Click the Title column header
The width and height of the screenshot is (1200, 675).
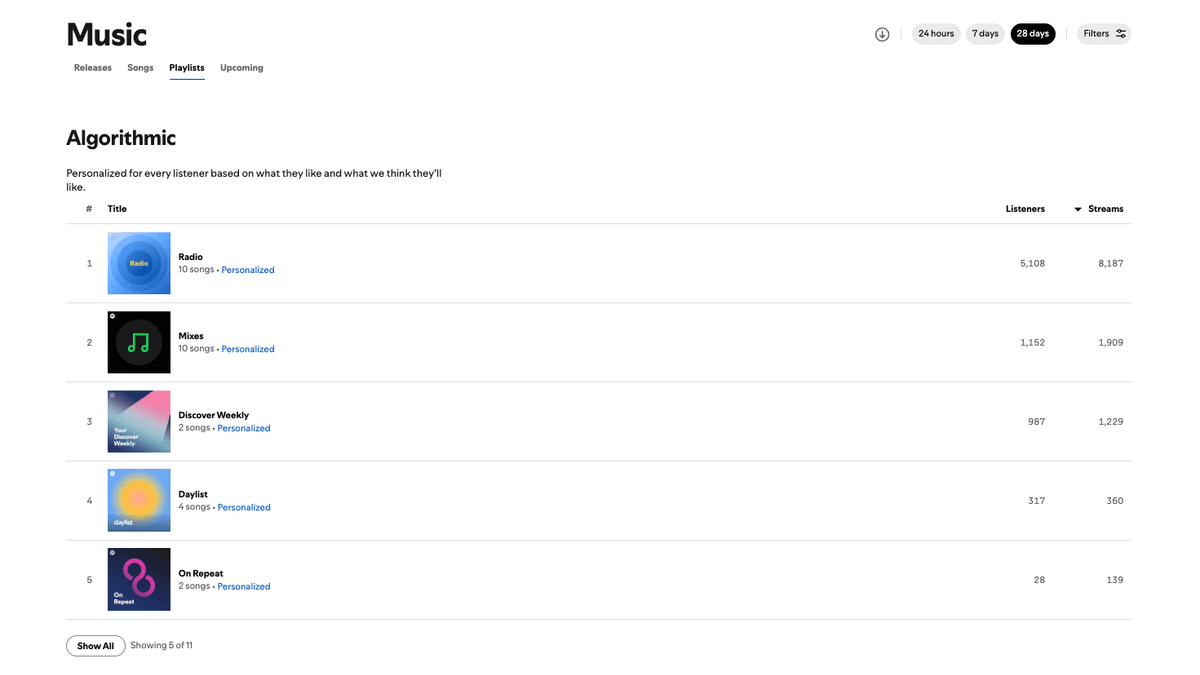[117, 209]
